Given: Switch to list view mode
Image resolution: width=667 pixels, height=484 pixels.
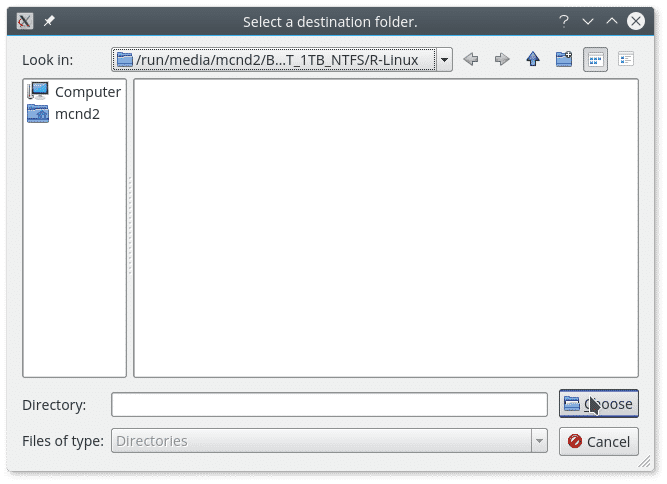Looking at the screenshot, I should pos(595,60).
